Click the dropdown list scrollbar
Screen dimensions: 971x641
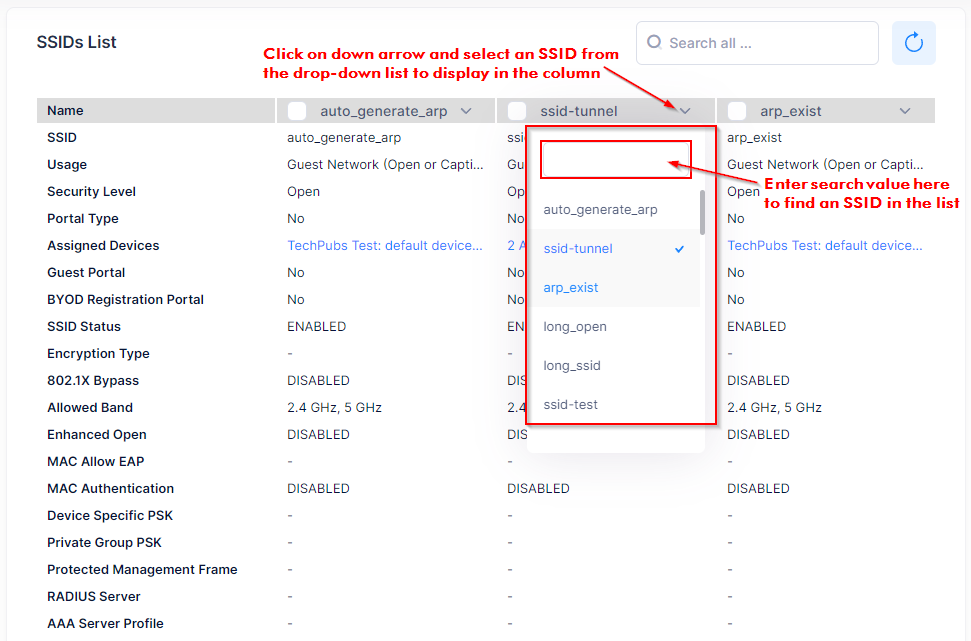(702, 214)
